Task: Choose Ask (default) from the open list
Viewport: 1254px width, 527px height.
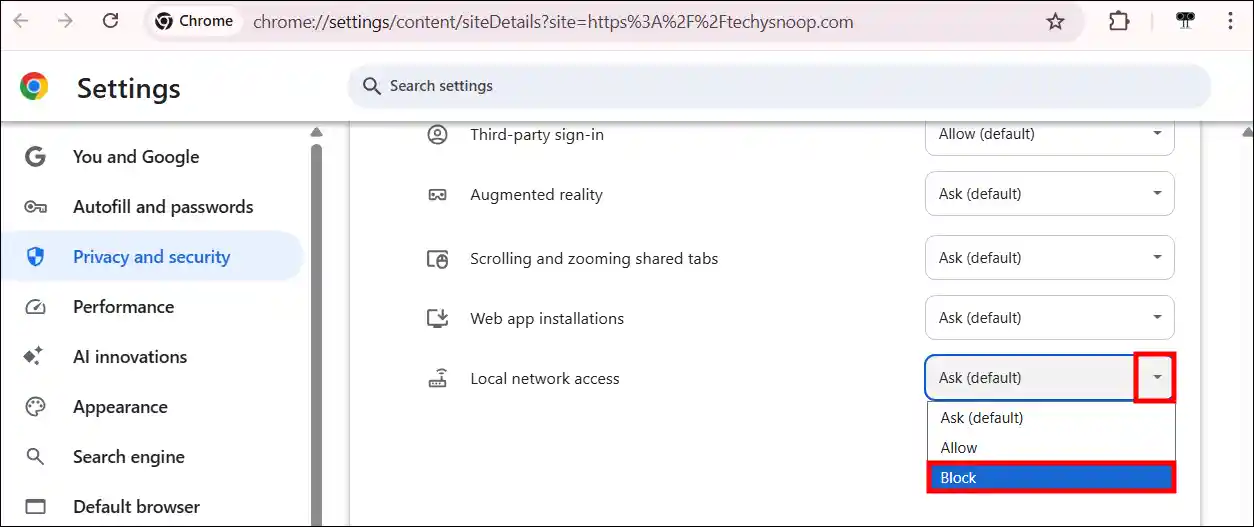Action: point(1051,418)
